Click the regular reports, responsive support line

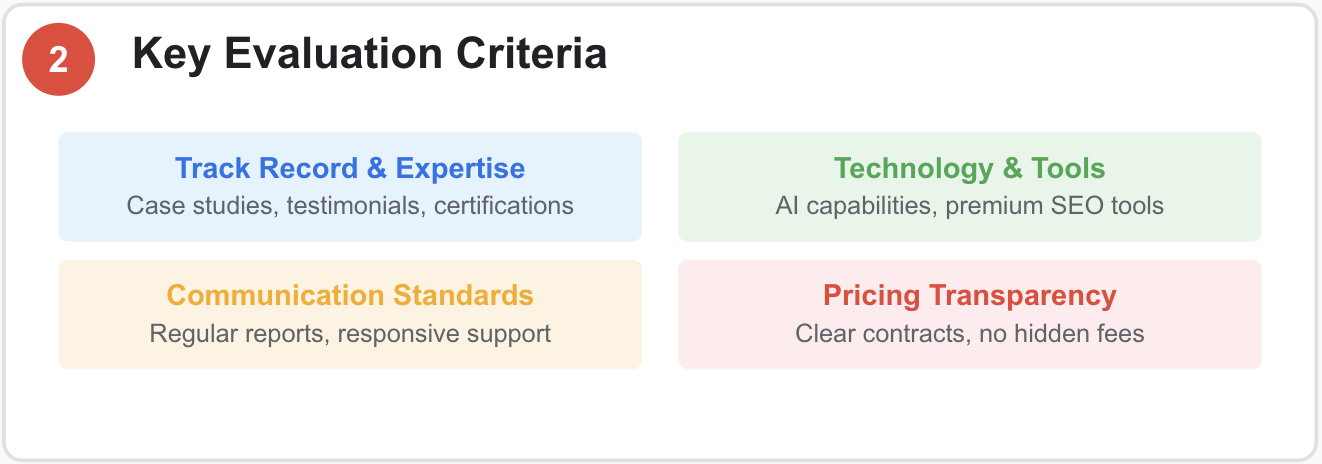pos(350,333)
